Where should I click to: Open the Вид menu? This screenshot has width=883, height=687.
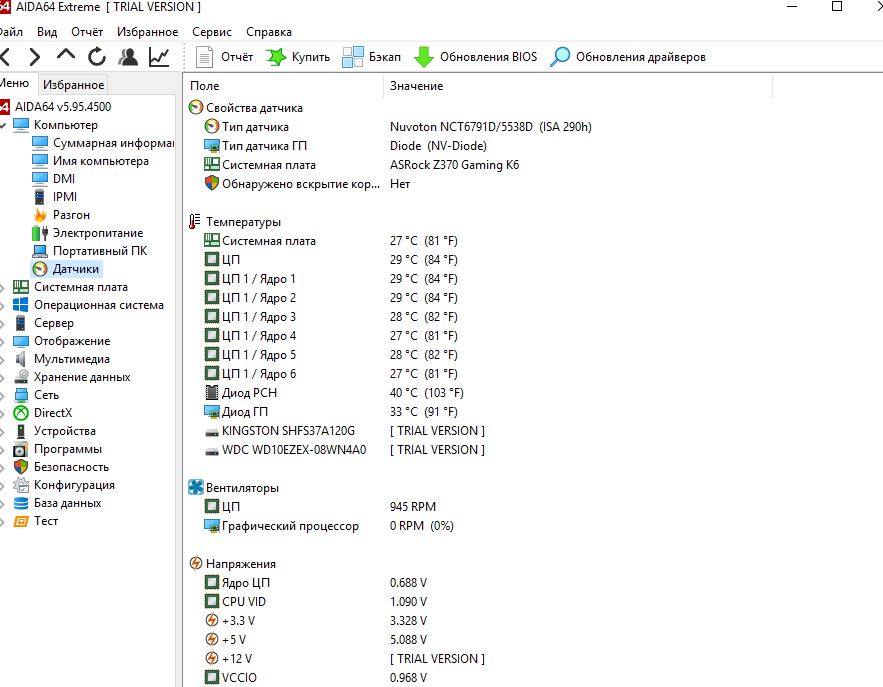[x=47, y=32]
